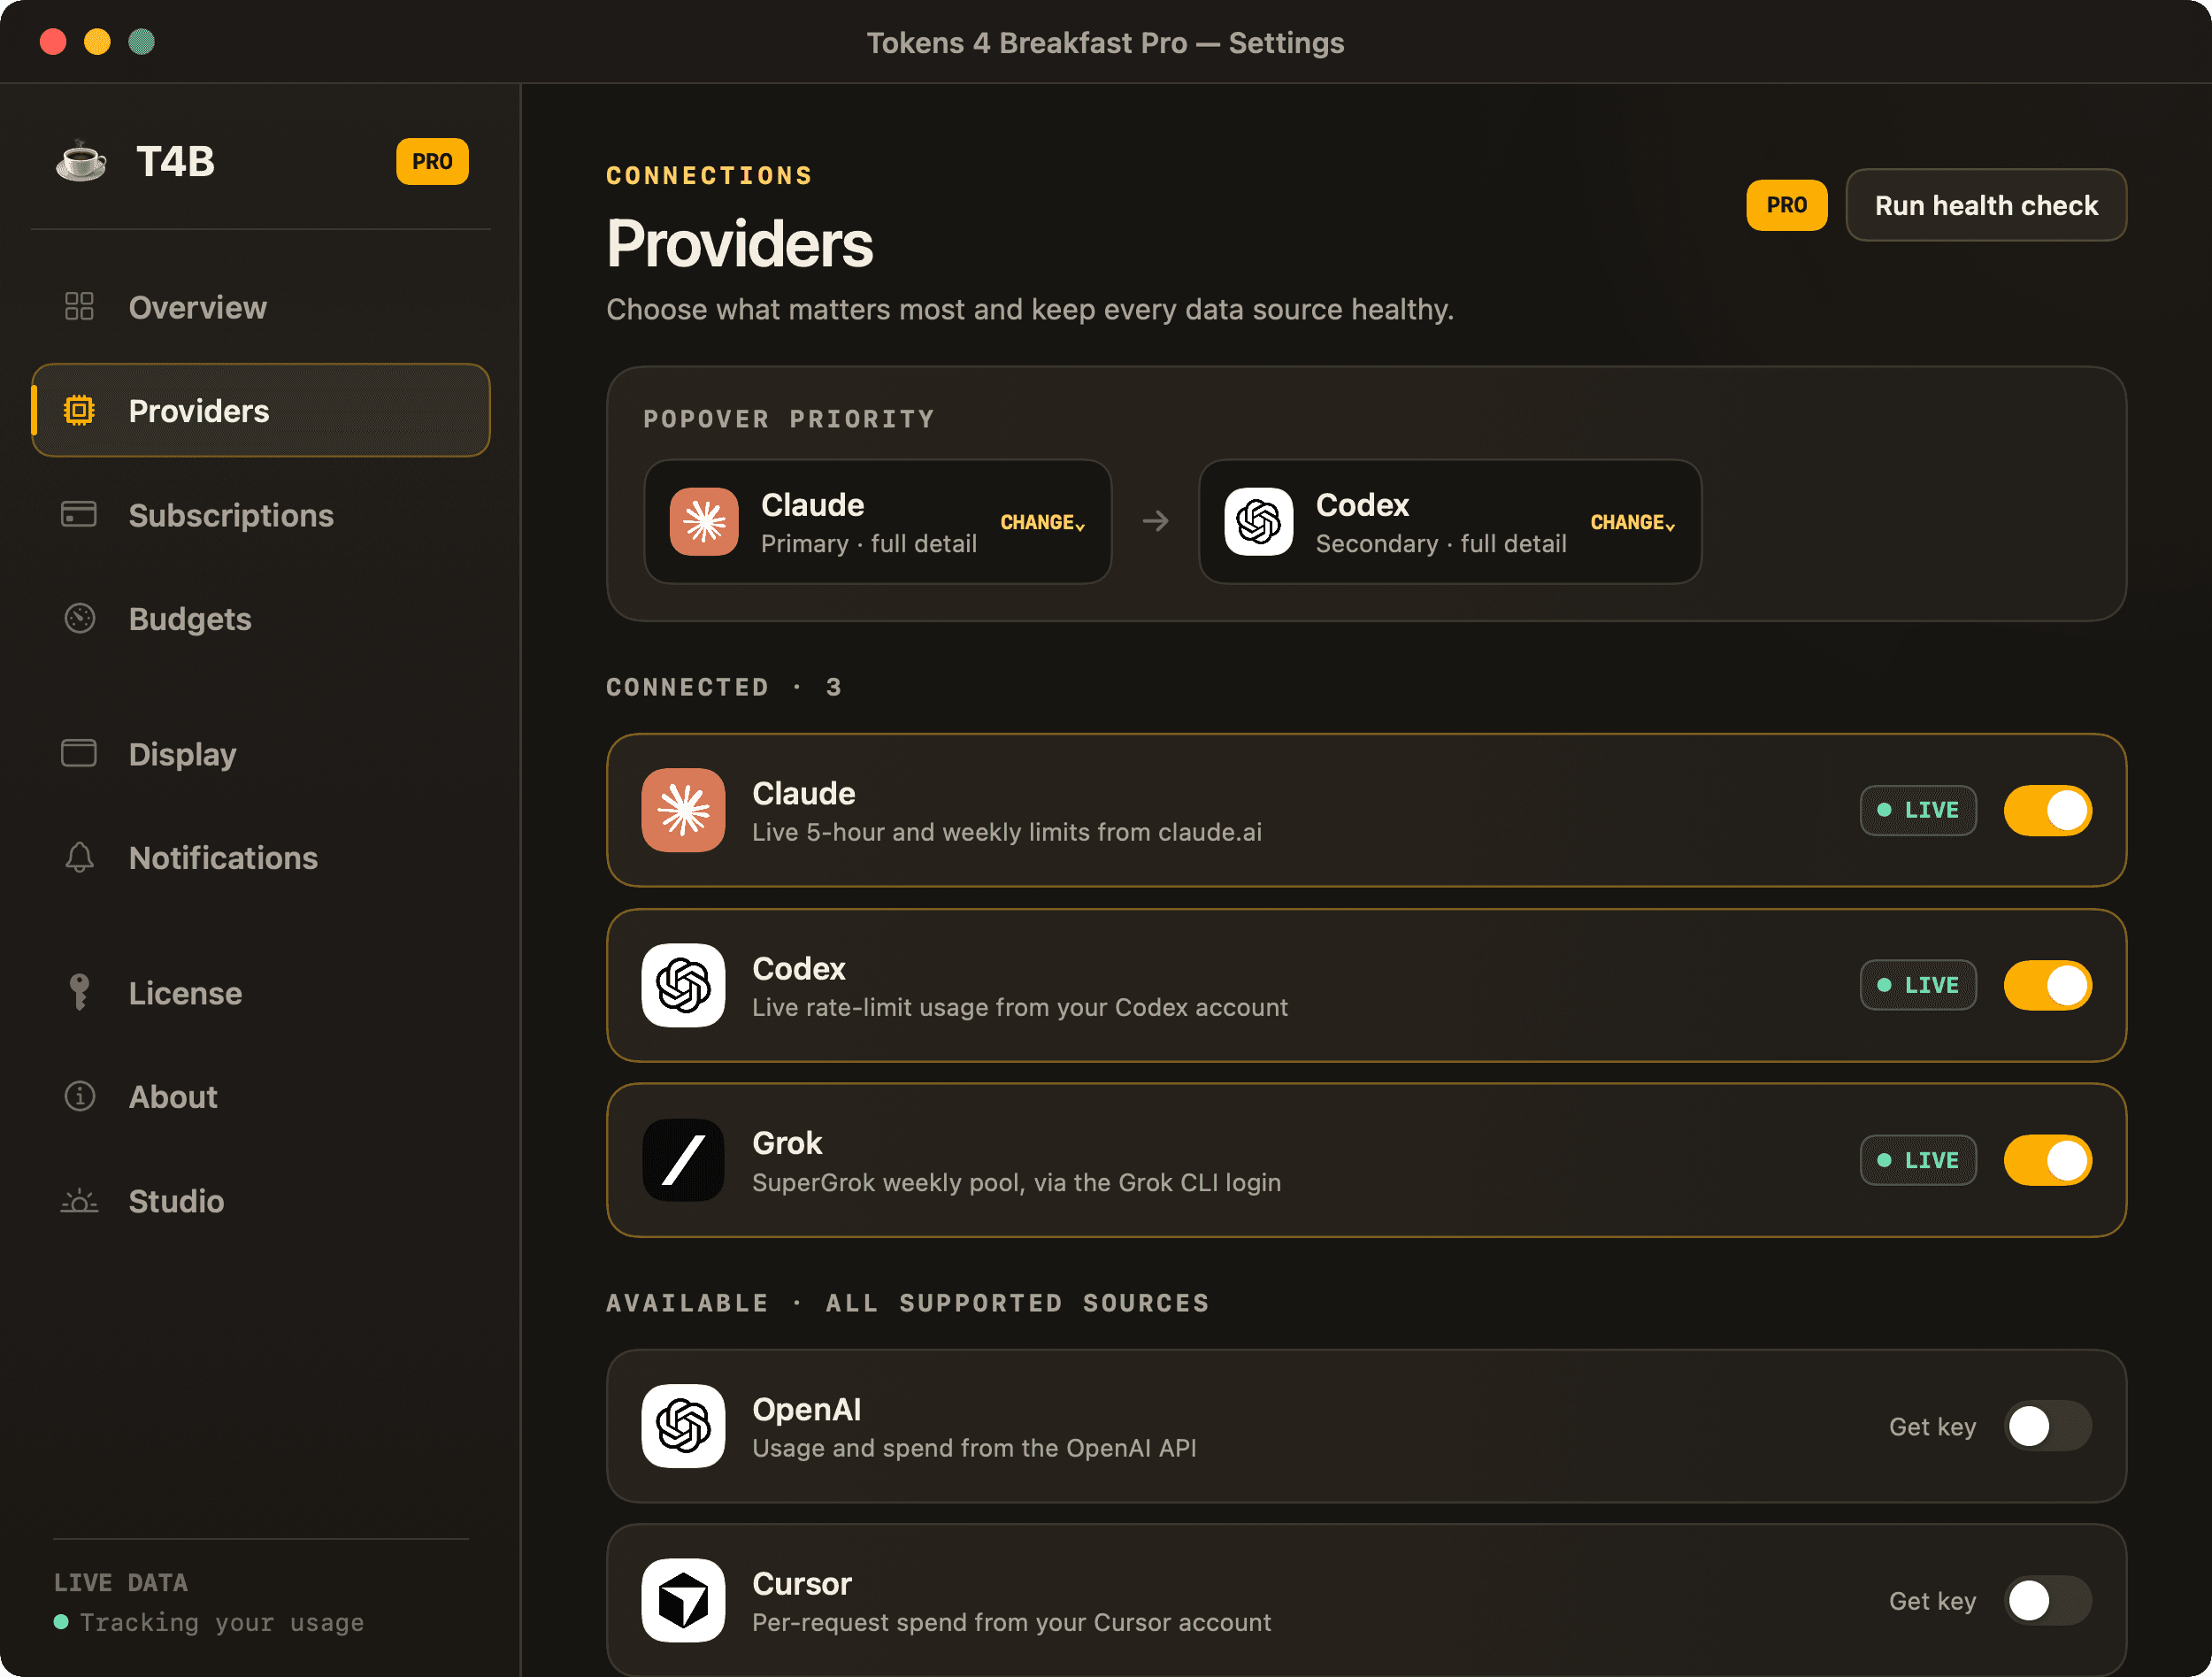Click the green Tracking your usage status dot
Viewport: 2212px width, 1677px height.
coord(61,1622)
